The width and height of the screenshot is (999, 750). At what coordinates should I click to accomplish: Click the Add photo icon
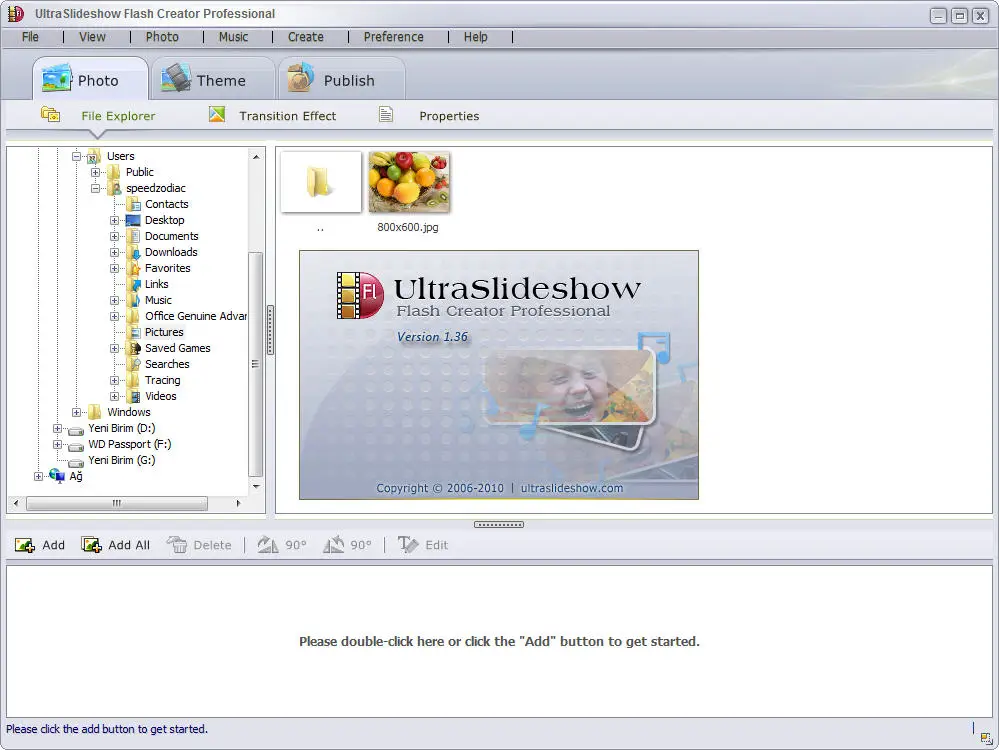pos(25,545)
